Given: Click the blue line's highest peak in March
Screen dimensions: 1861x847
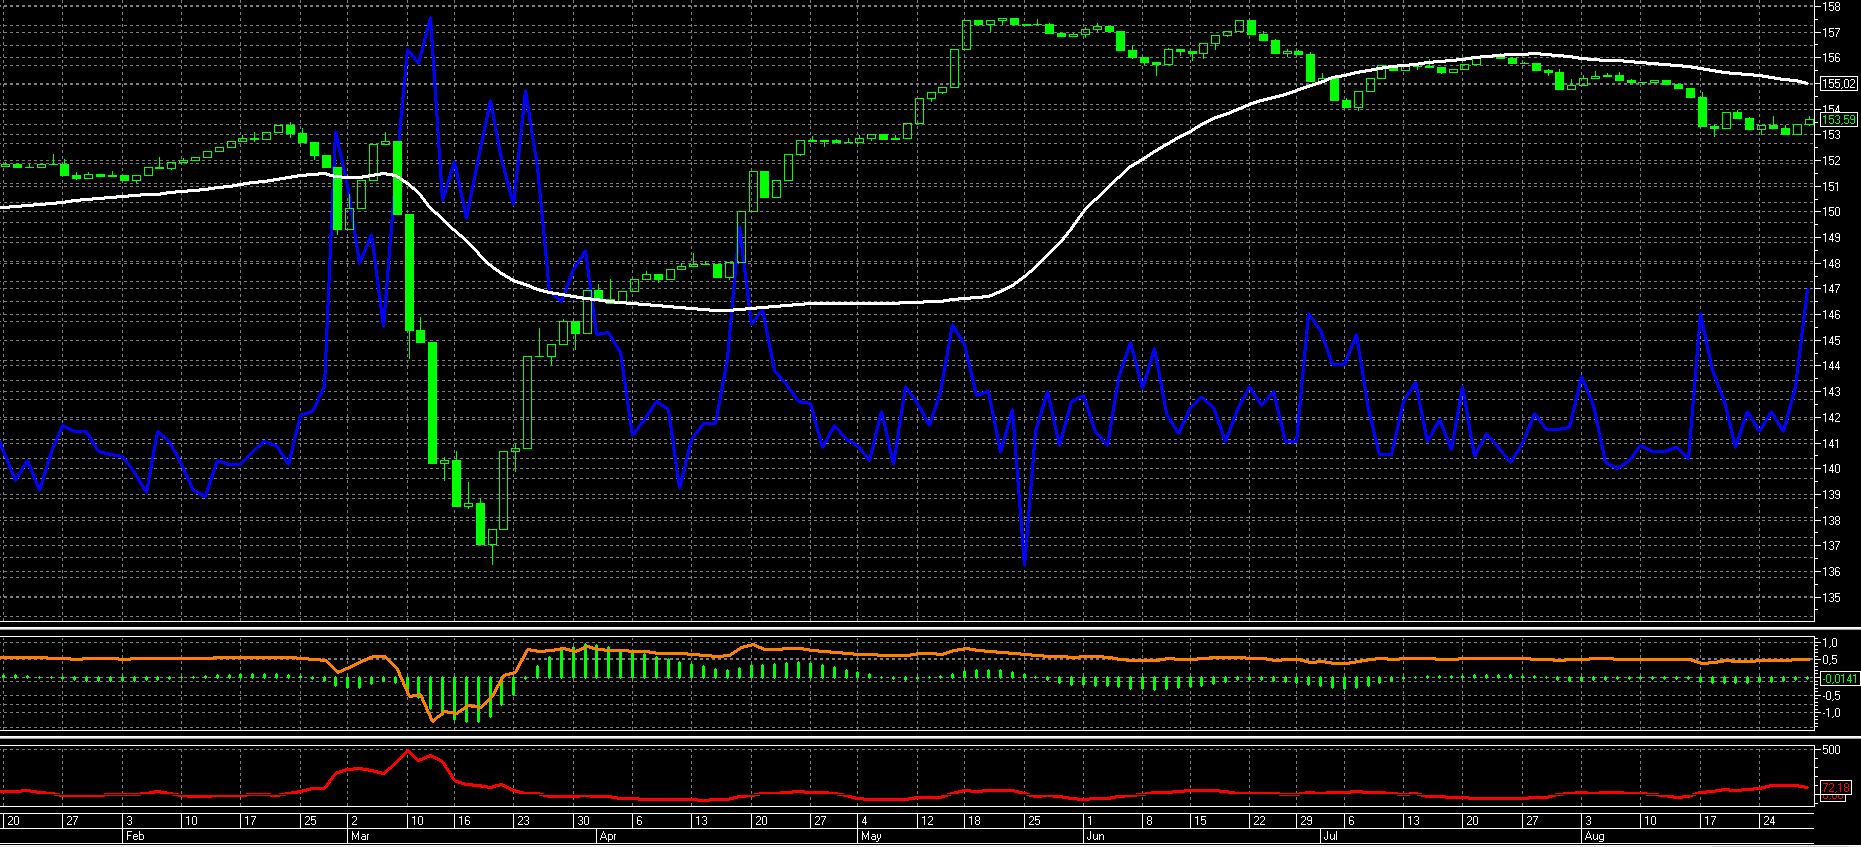Looking at the screenshot, I should tap(430, 18).
